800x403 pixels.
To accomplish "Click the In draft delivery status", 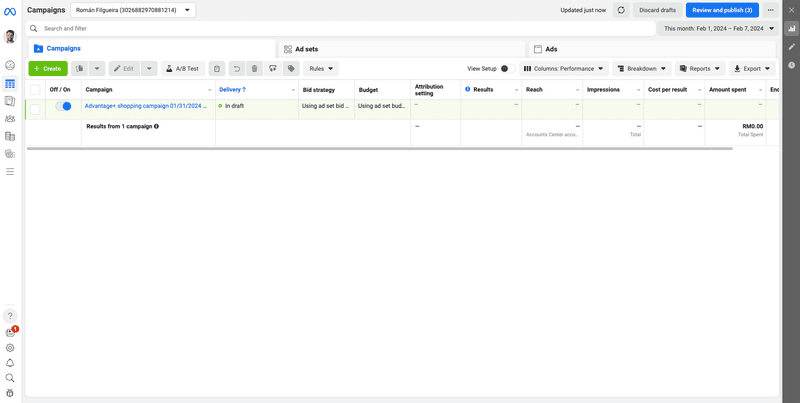I will pyautogui.click(x=232, y=106).
